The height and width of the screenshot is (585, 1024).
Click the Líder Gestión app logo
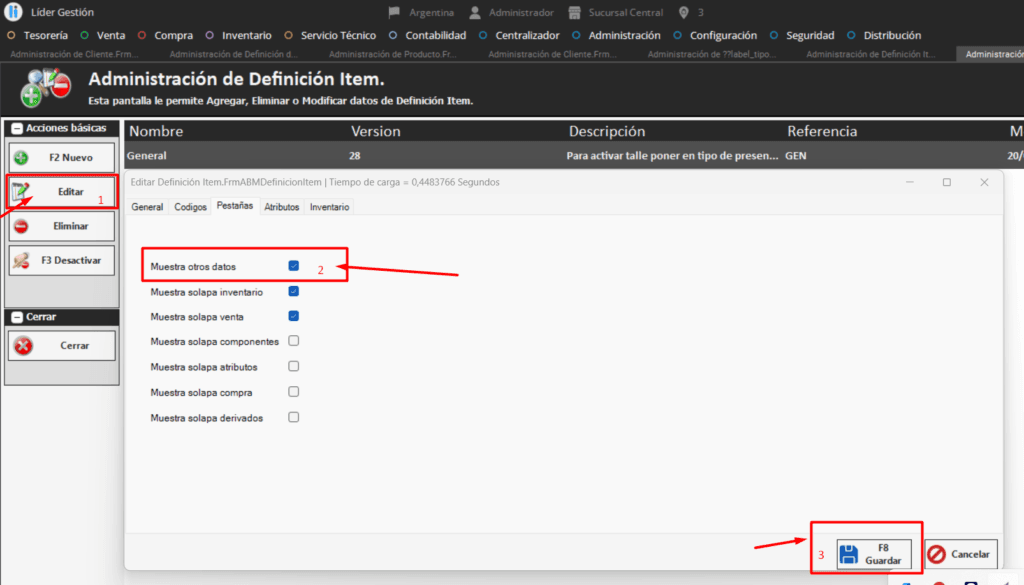[x=14, y=12]
